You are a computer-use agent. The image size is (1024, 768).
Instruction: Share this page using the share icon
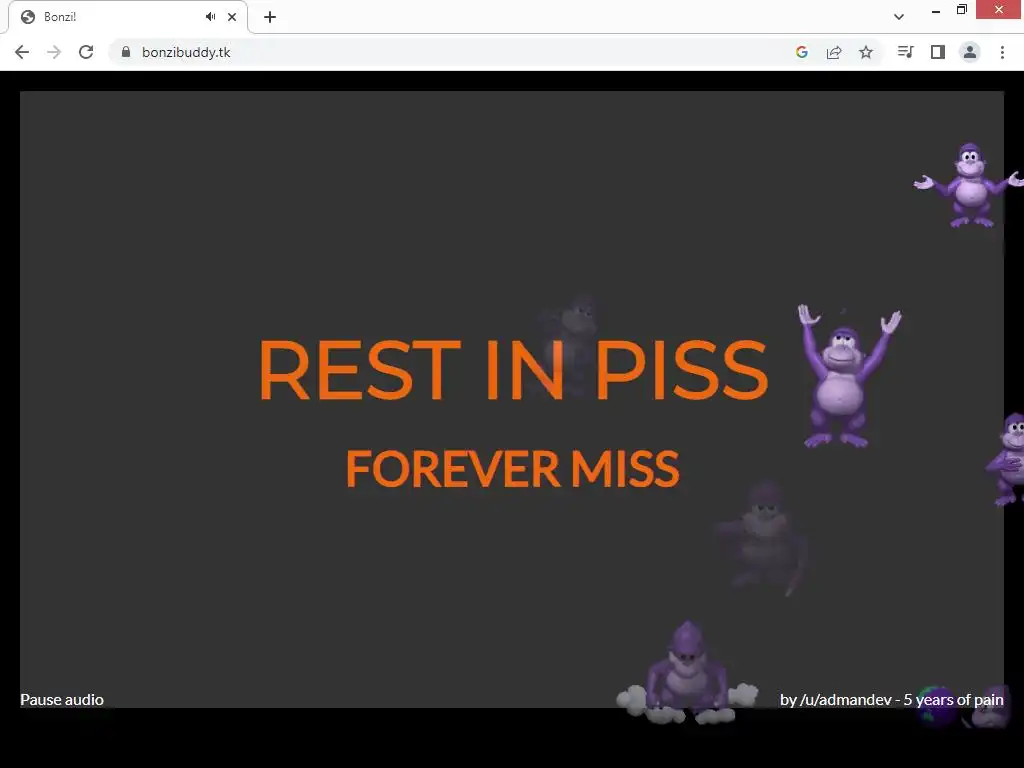[834, 52]
